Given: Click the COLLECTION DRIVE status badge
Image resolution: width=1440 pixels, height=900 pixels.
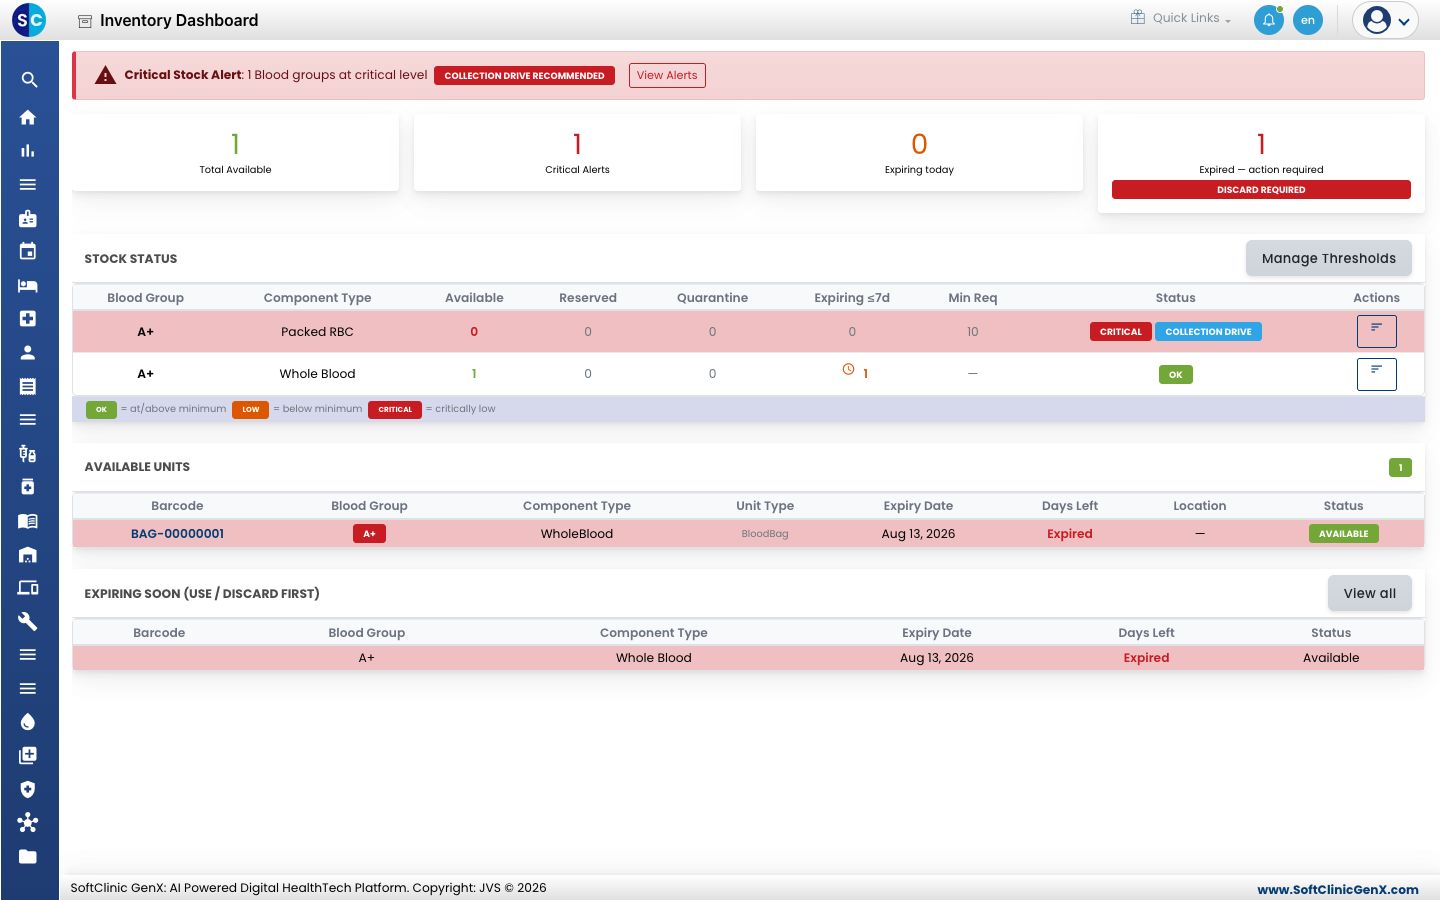Looking at the screenshot, I should (x=1208, y=332).
